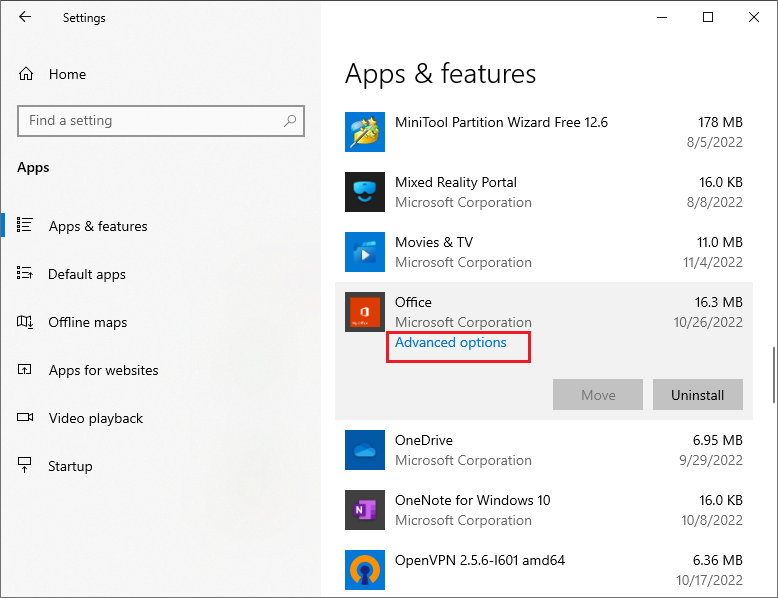778x598 pixels.
Task: Click the Settings window title
Action: [x=84, y=18]
